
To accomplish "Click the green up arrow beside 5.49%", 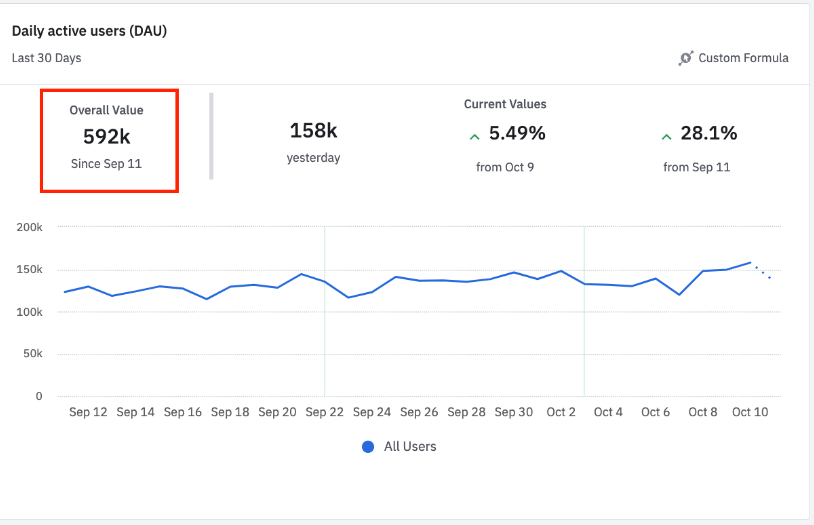I will (475, 135).
